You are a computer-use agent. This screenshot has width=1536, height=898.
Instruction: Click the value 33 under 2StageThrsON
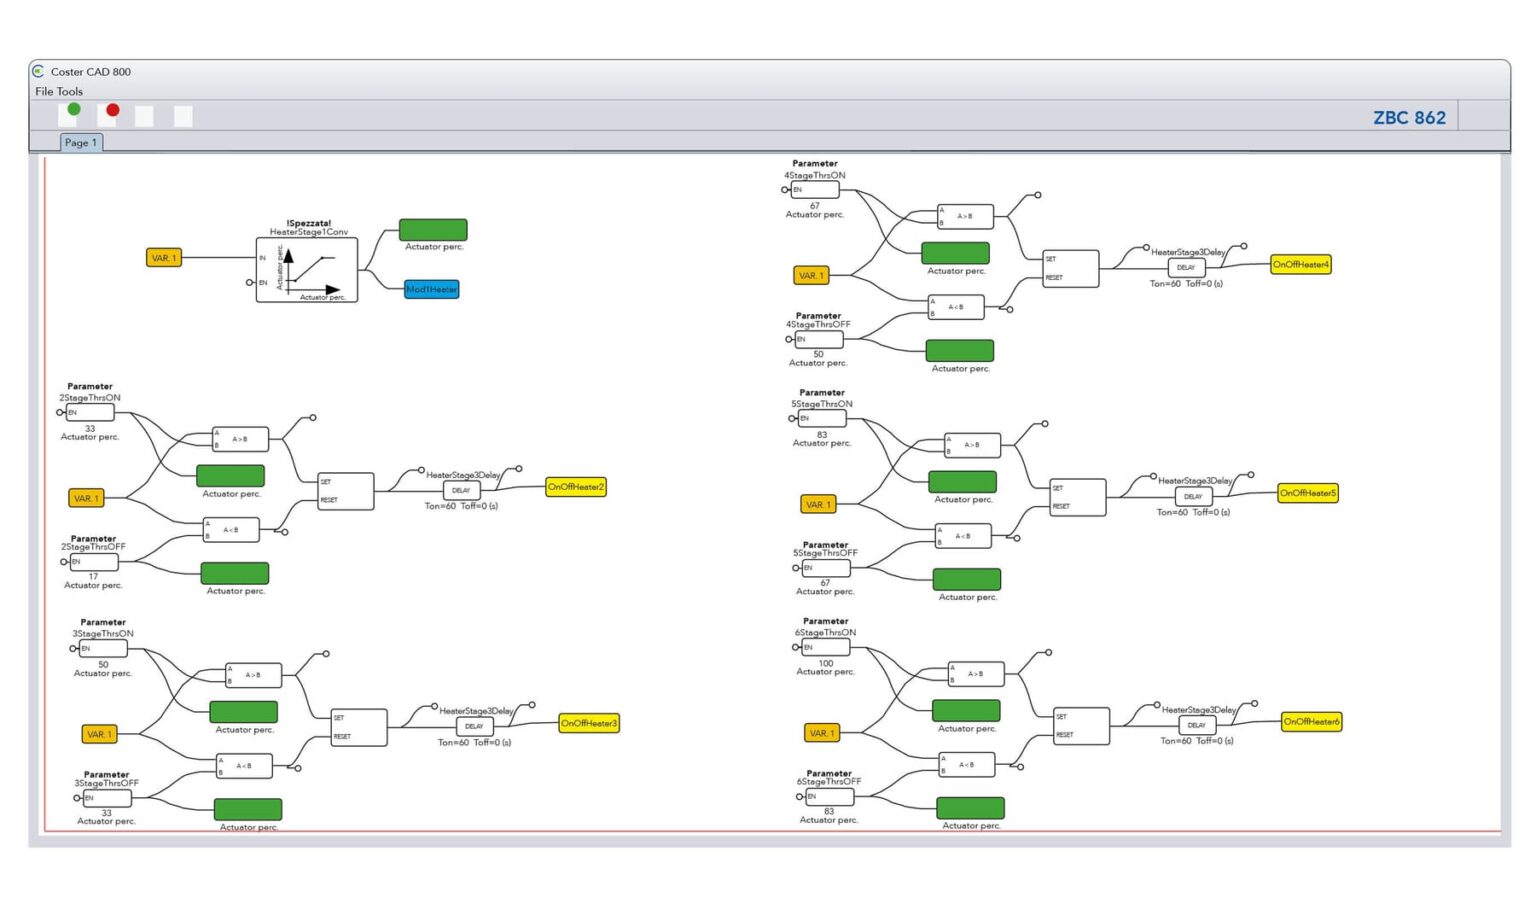(90, 428)
